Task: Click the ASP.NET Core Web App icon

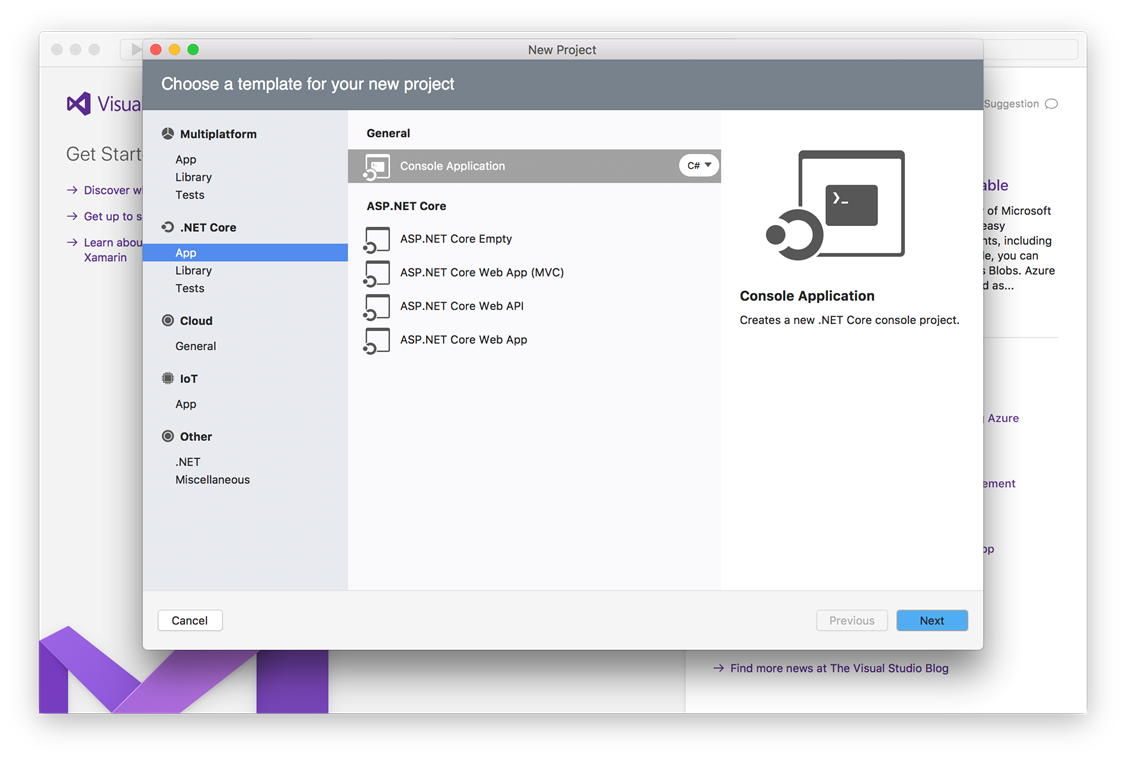Action: click(377, 341)
